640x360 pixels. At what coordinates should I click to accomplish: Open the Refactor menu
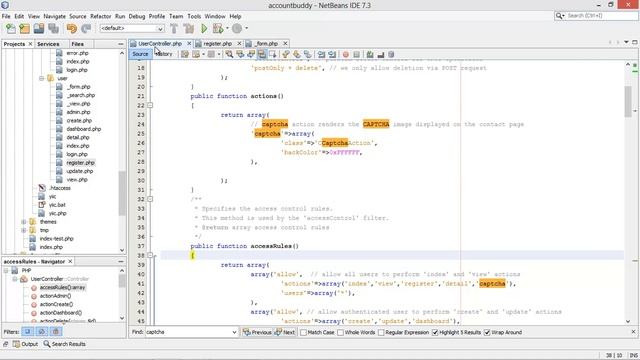(100, 16)
